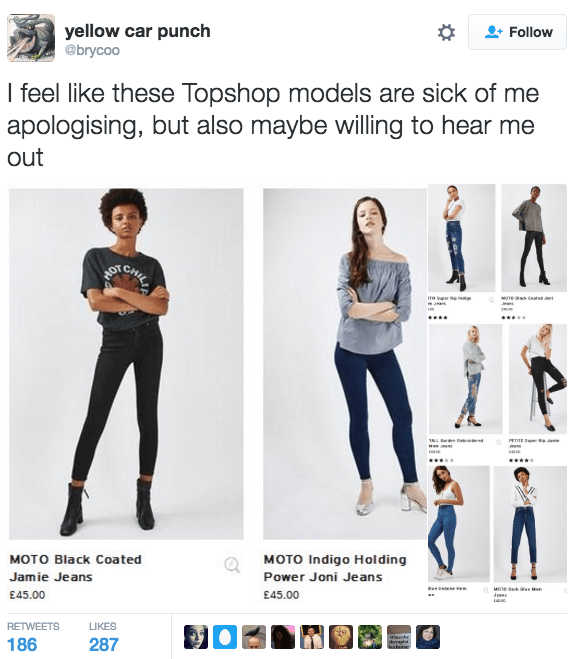Screen dimensions: 588x659
Task: Open the yellow car punch profile avatar
Action: [31, 38]
